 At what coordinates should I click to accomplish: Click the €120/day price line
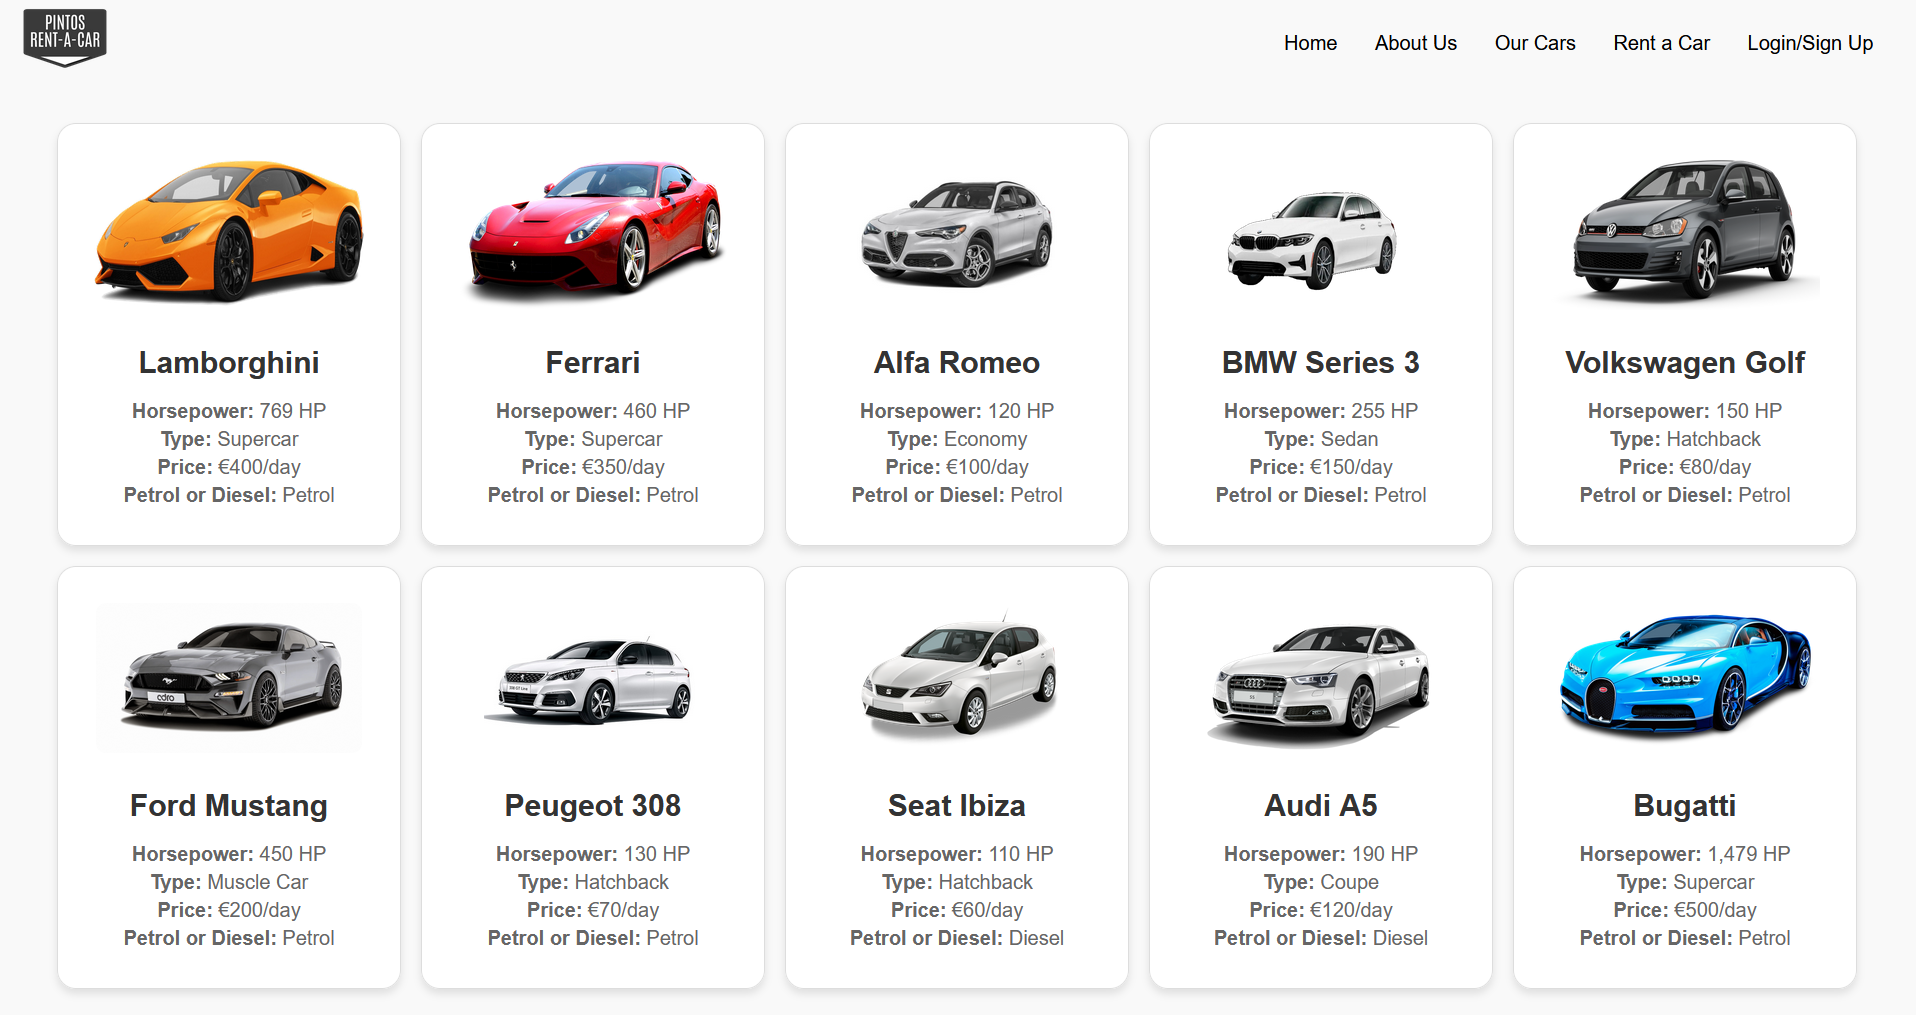click(1321, 910)
